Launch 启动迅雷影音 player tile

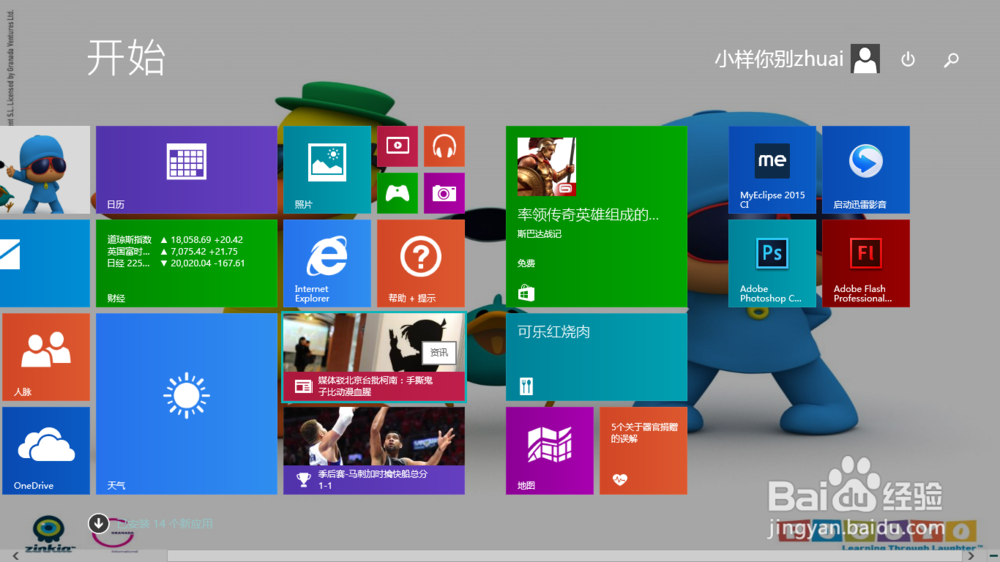pyautogui.click(x=866, y=170)
